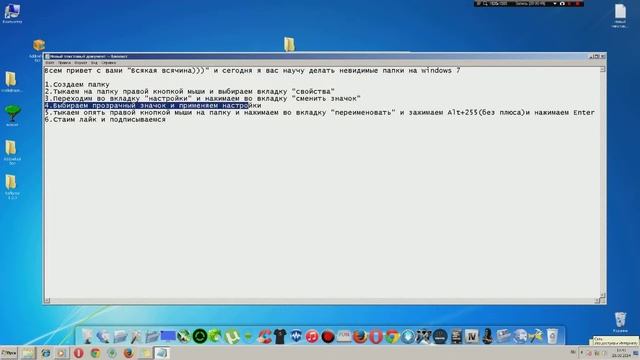This screenshot has height=360, width=640.
Task: Click Chrome icon in the Windows taskbar
Action: [x=95, y=353]
